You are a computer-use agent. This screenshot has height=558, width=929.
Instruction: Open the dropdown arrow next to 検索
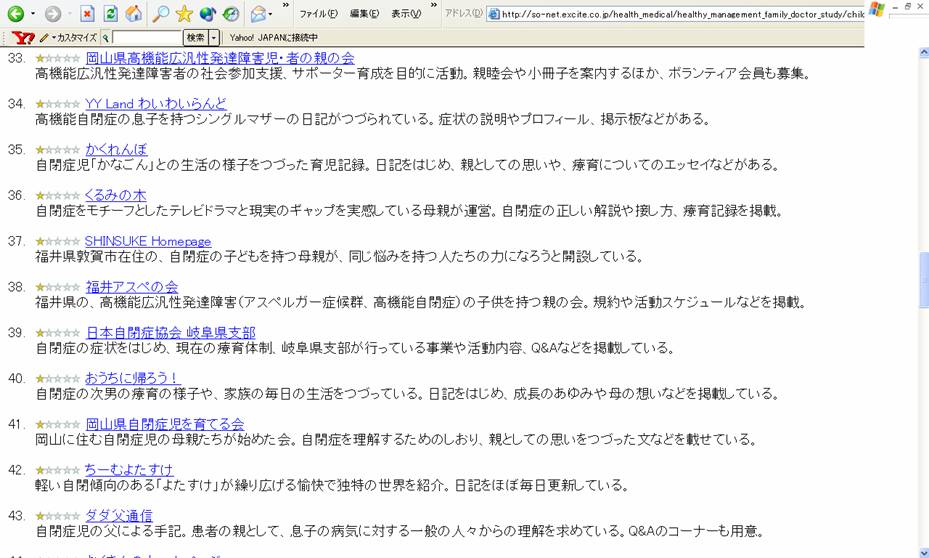[214, 38]
